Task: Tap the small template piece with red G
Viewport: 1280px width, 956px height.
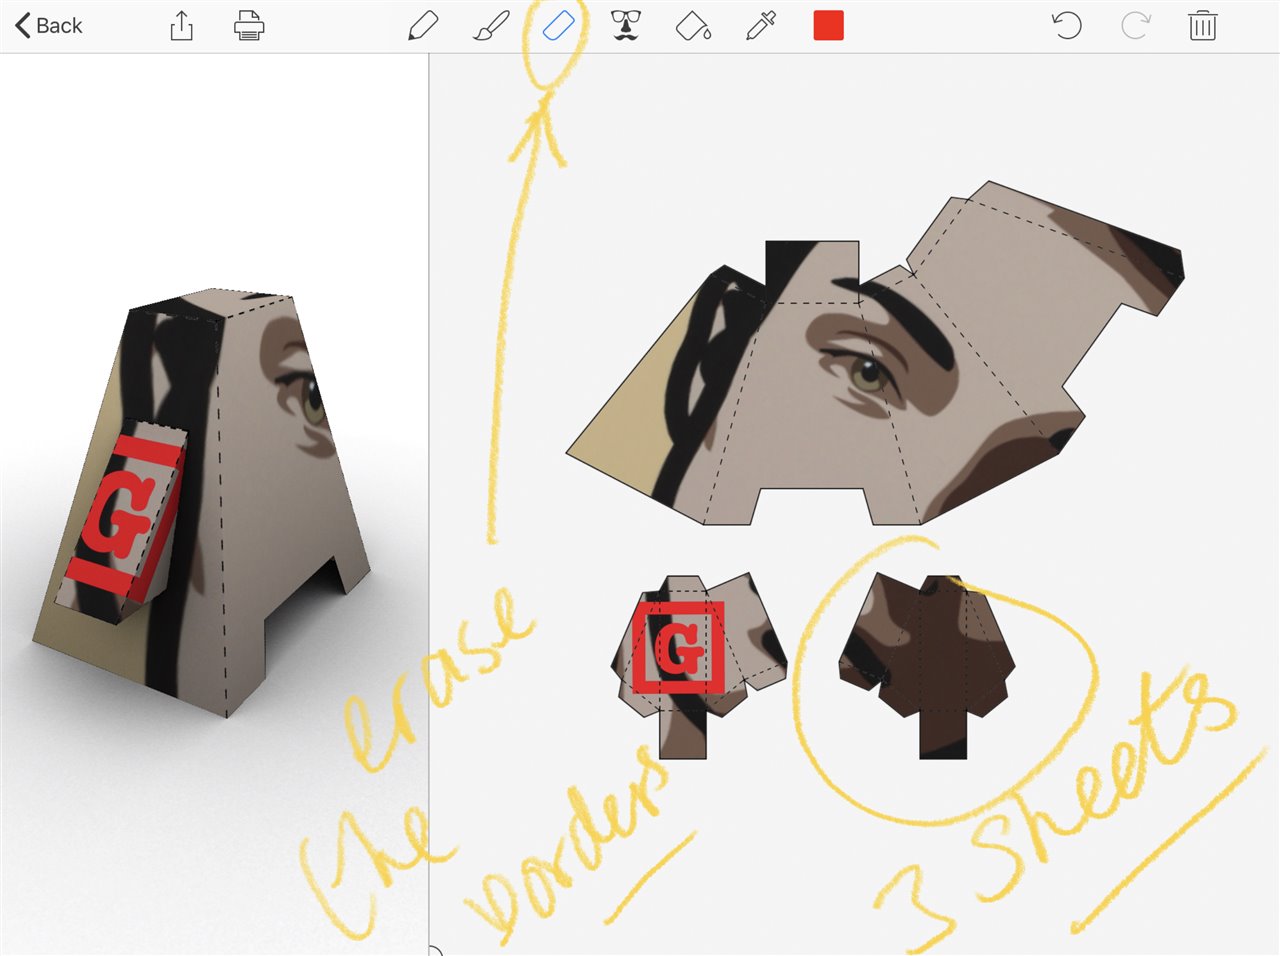Action: pos(698,665)
